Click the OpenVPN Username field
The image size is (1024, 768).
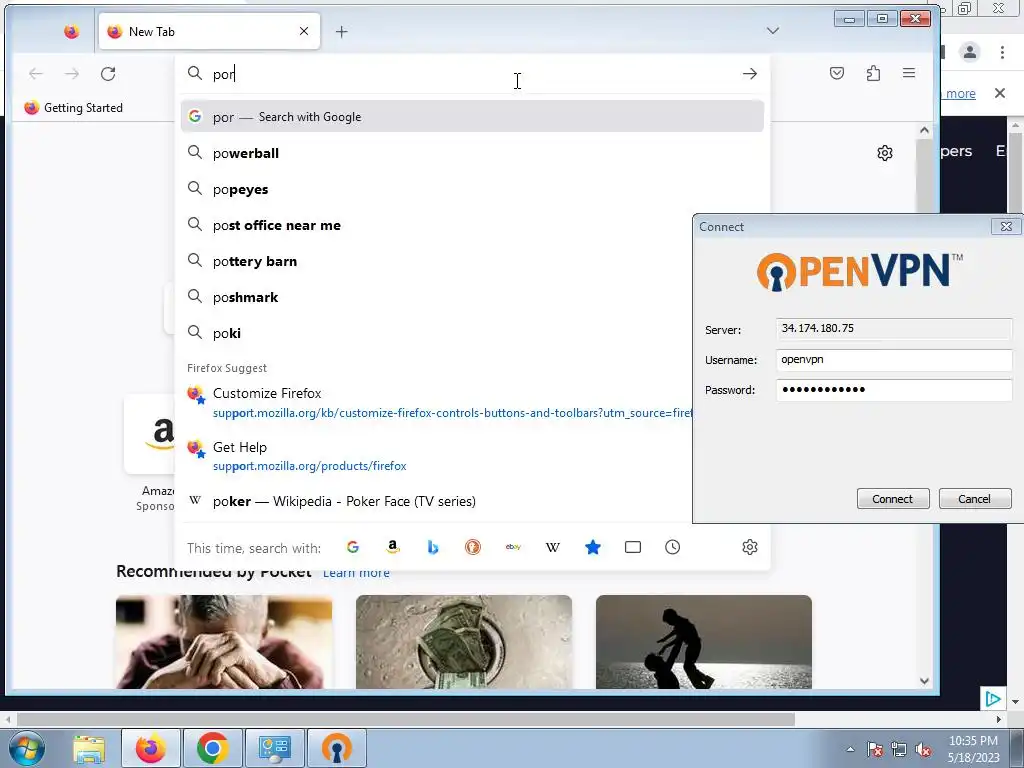click(x=894, y=360)
